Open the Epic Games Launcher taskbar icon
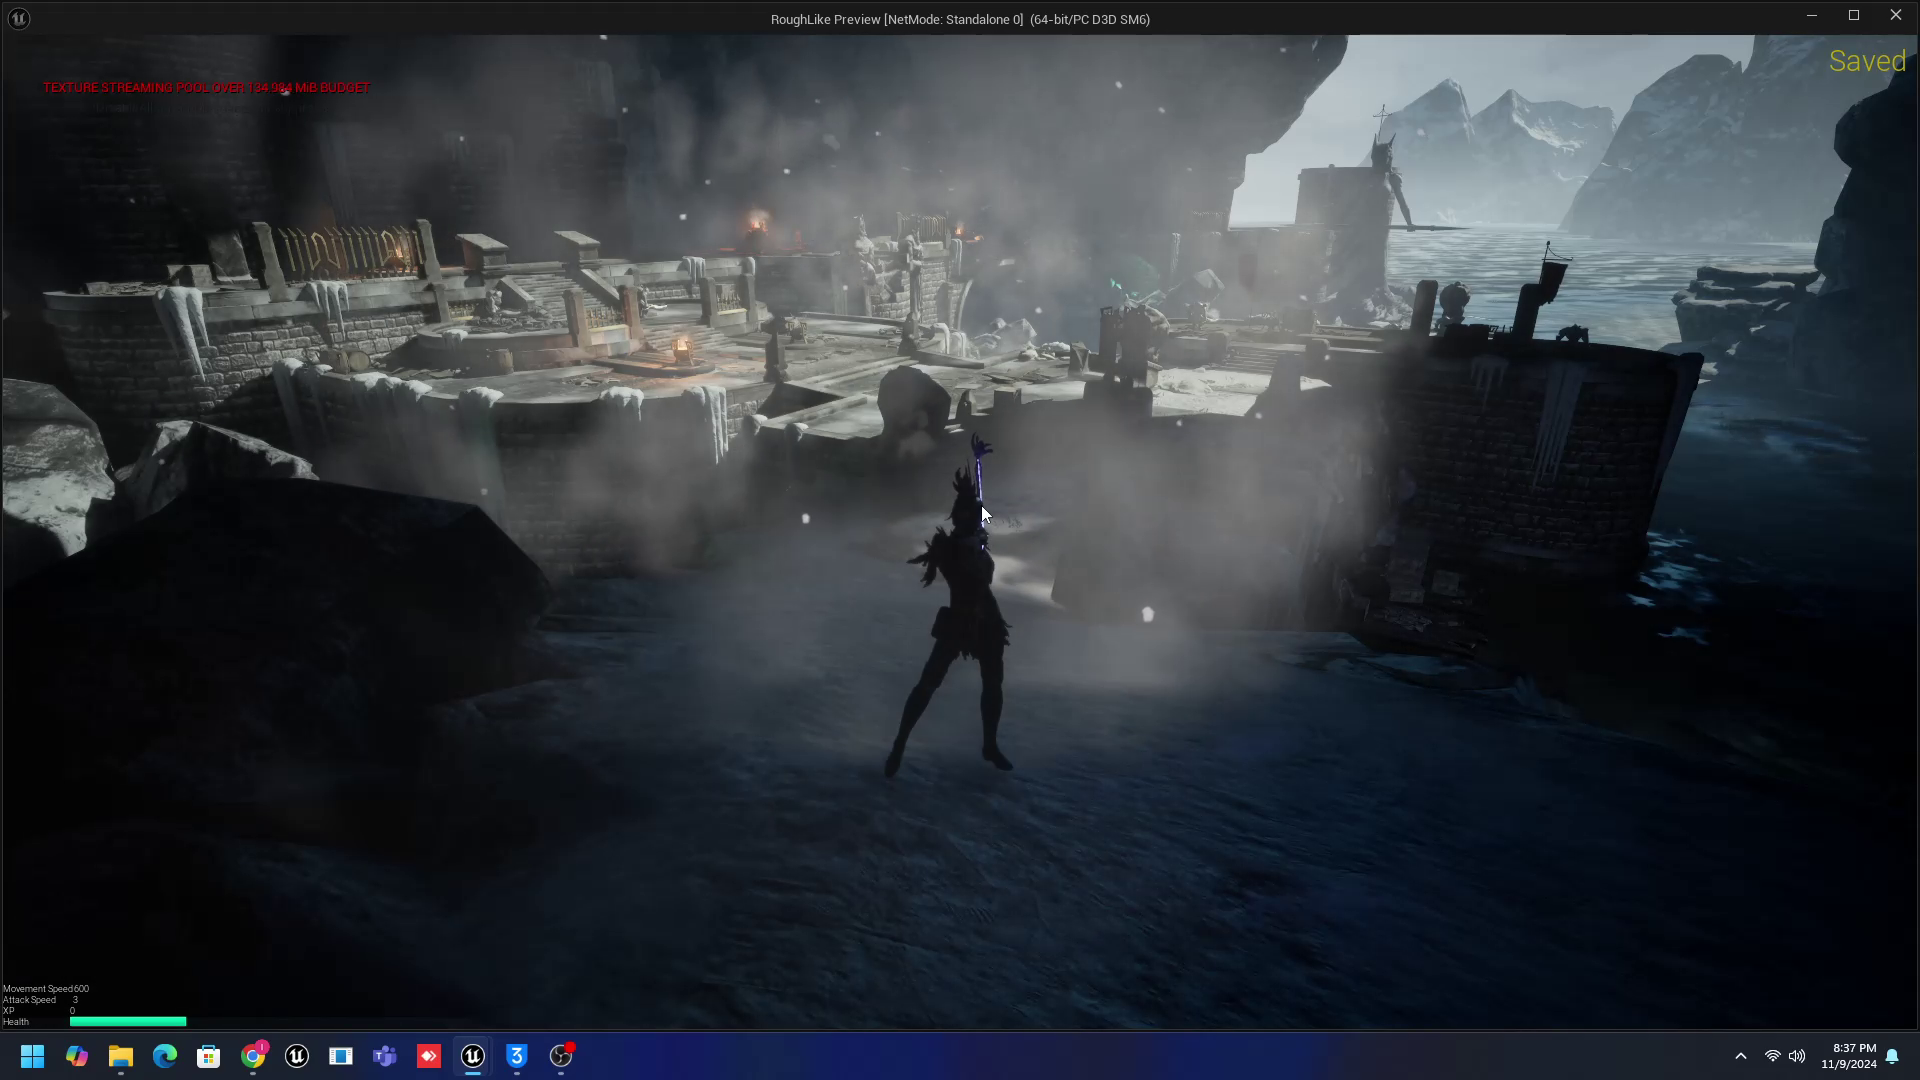Image resolution: width=1920 pixels, height=1080 pixels. coord(296,1057)
